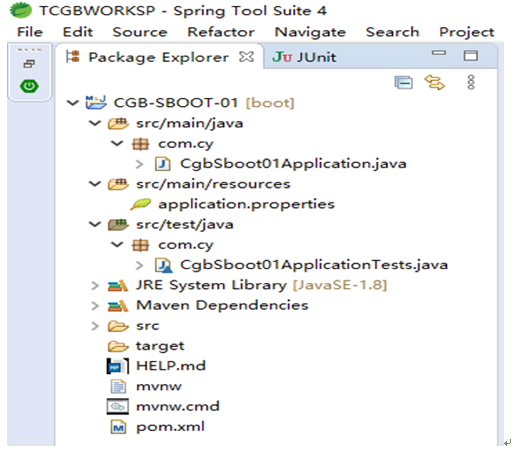Click Maven Dependencies library icon

(118, 306)
